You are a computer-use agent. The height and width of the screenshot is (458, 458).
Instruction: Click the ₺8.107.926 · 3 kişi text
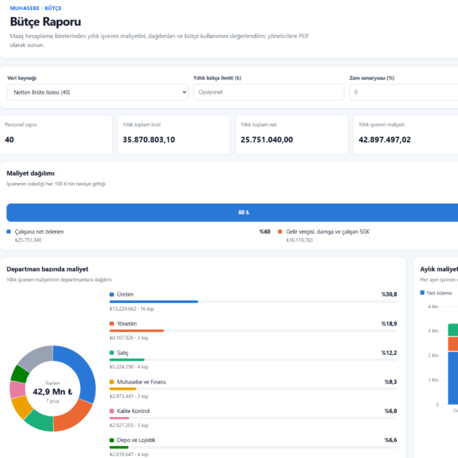129,338
